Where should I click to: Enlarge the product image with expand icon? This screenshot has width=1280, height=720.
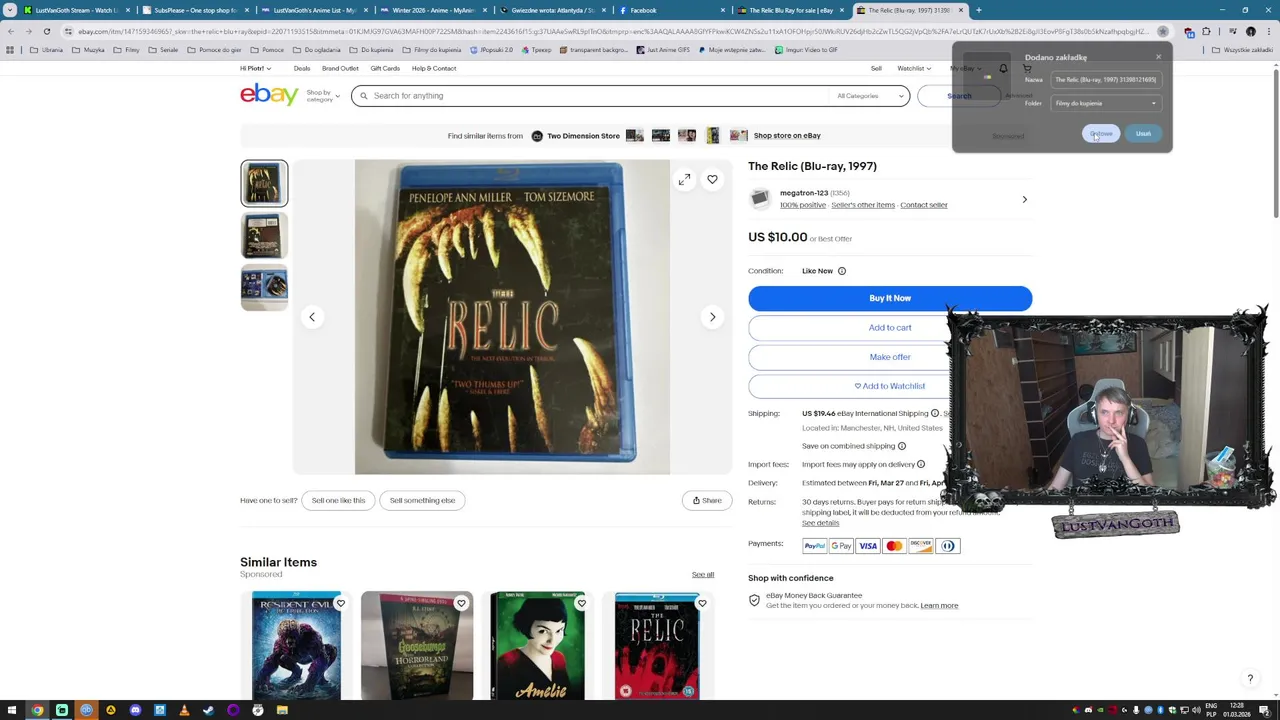684,180
